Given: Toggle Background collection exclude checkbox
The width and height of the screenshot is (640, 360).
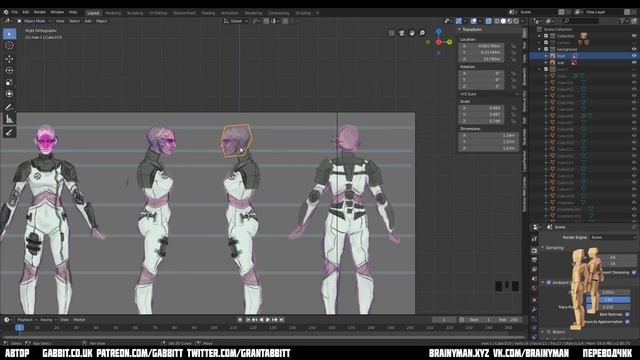Looking at the screenshot, I should [x=546, y=49].
